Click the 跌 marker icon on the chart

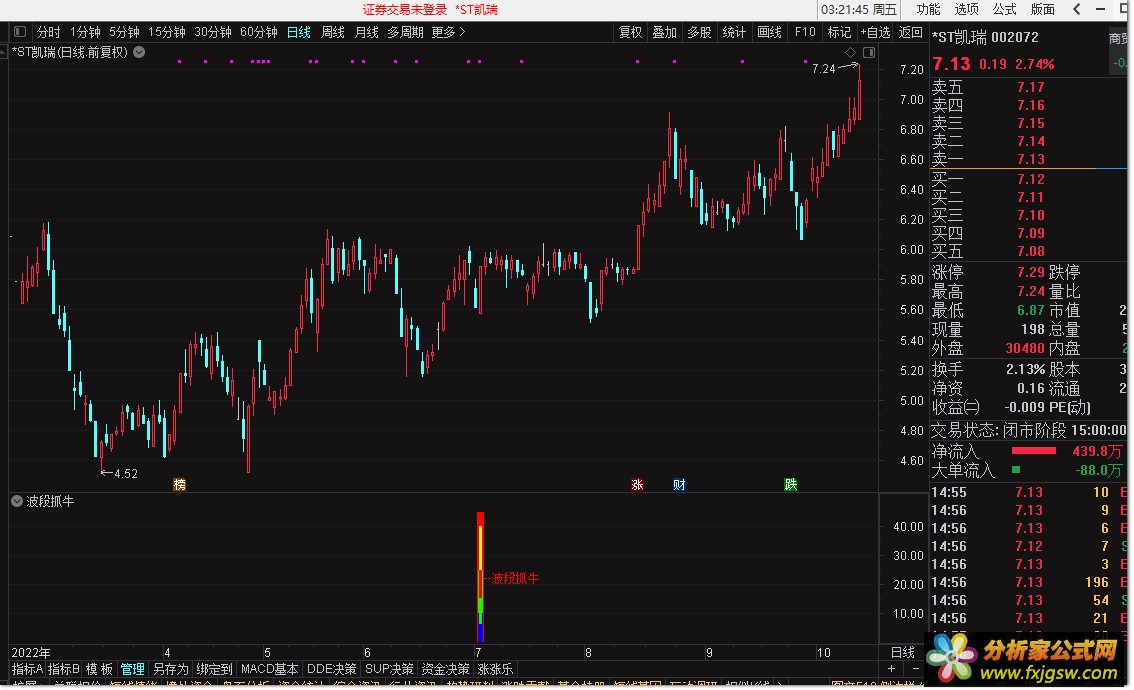tap(790, 485)
